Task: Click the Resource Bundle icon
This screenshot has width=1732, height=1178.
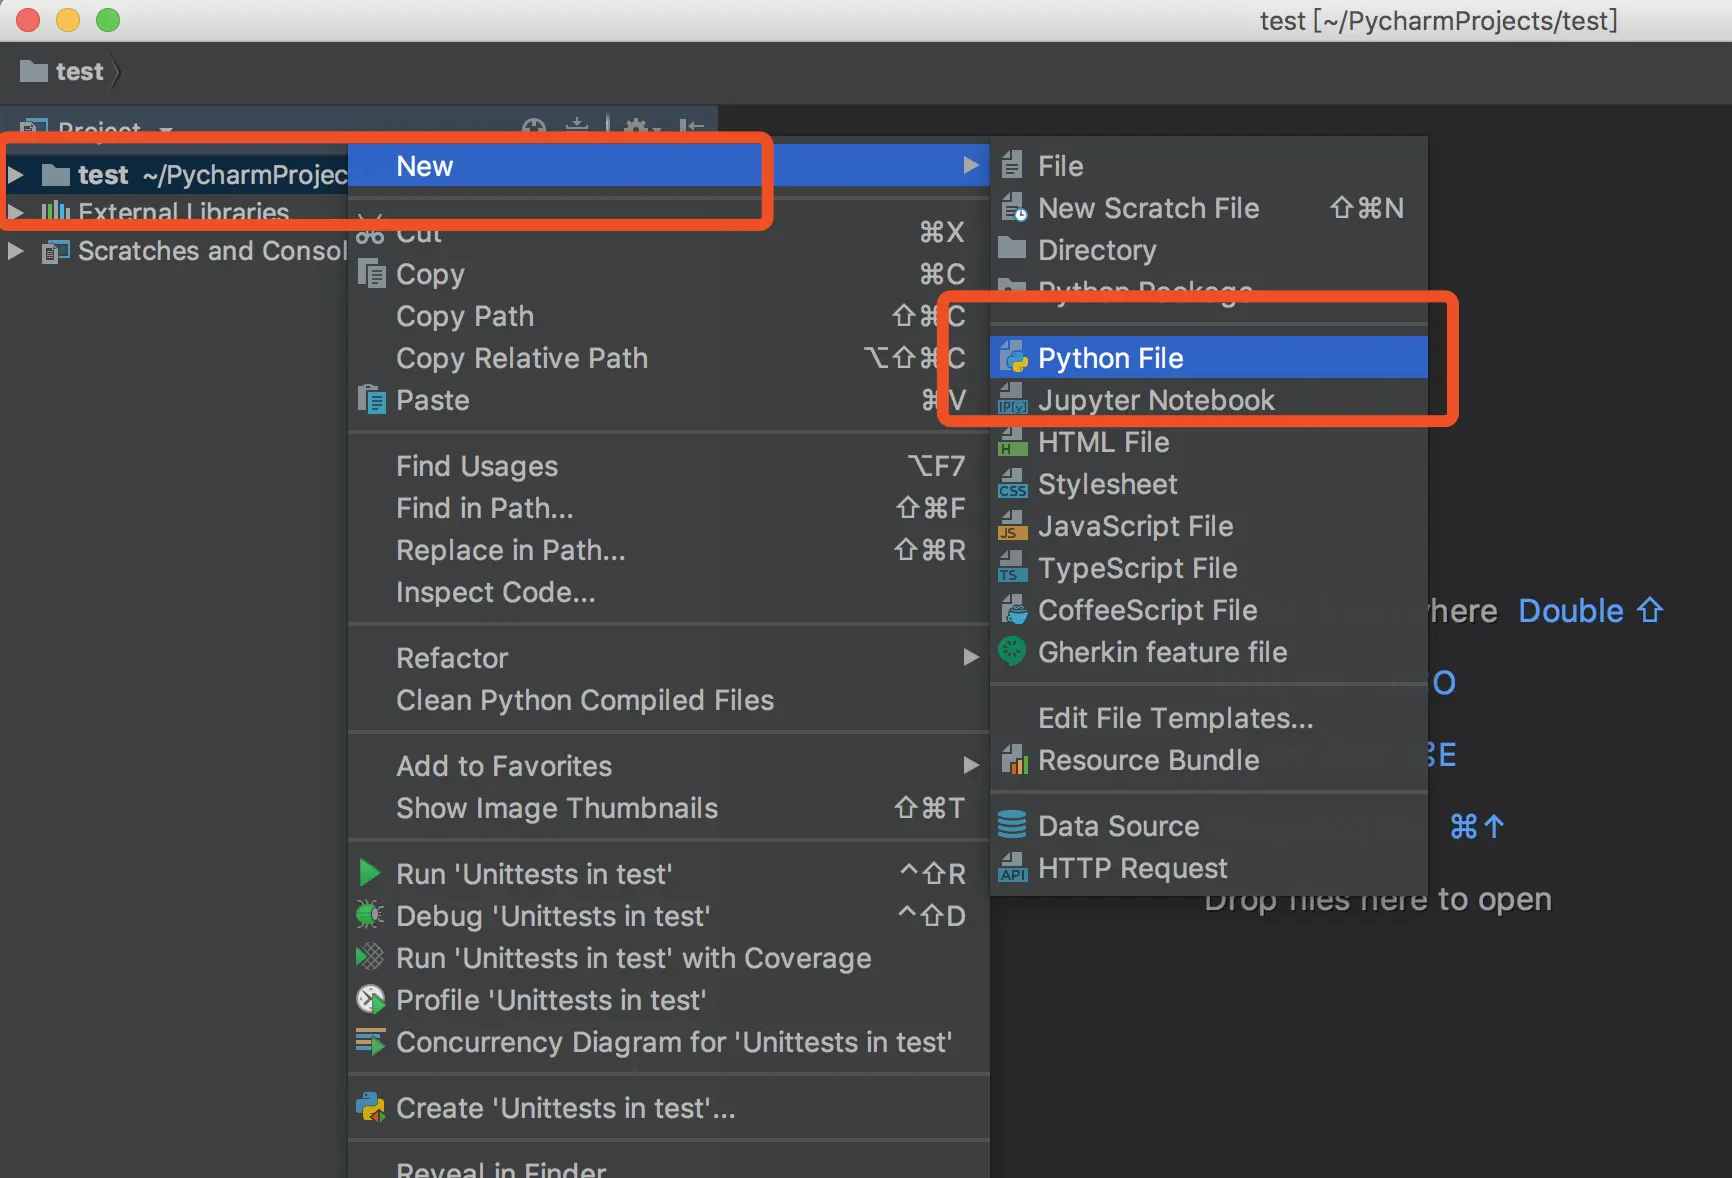Action: [x=1014, y=759]
